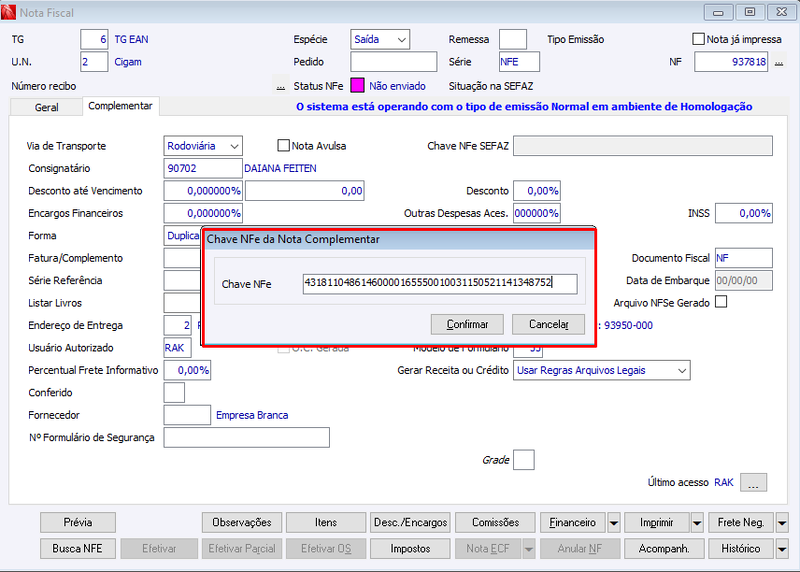Click the U.N. input field

pyautogui.click(x=94, y=62)
